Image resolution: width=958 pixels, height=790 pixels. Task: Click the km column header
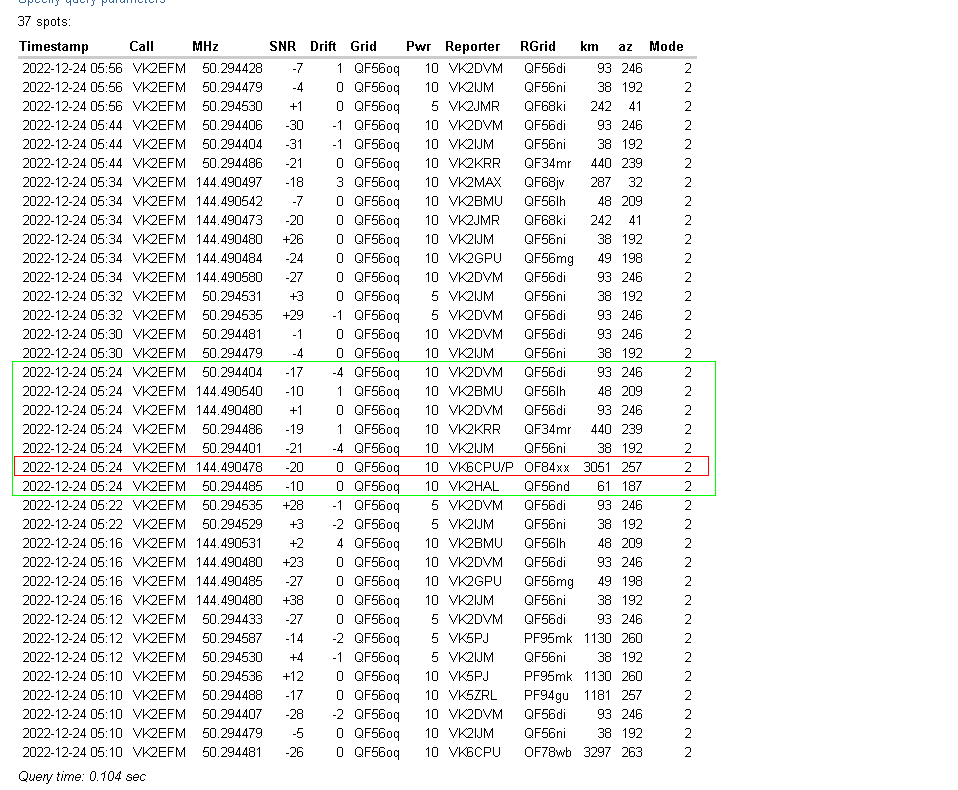pos(589,46)
